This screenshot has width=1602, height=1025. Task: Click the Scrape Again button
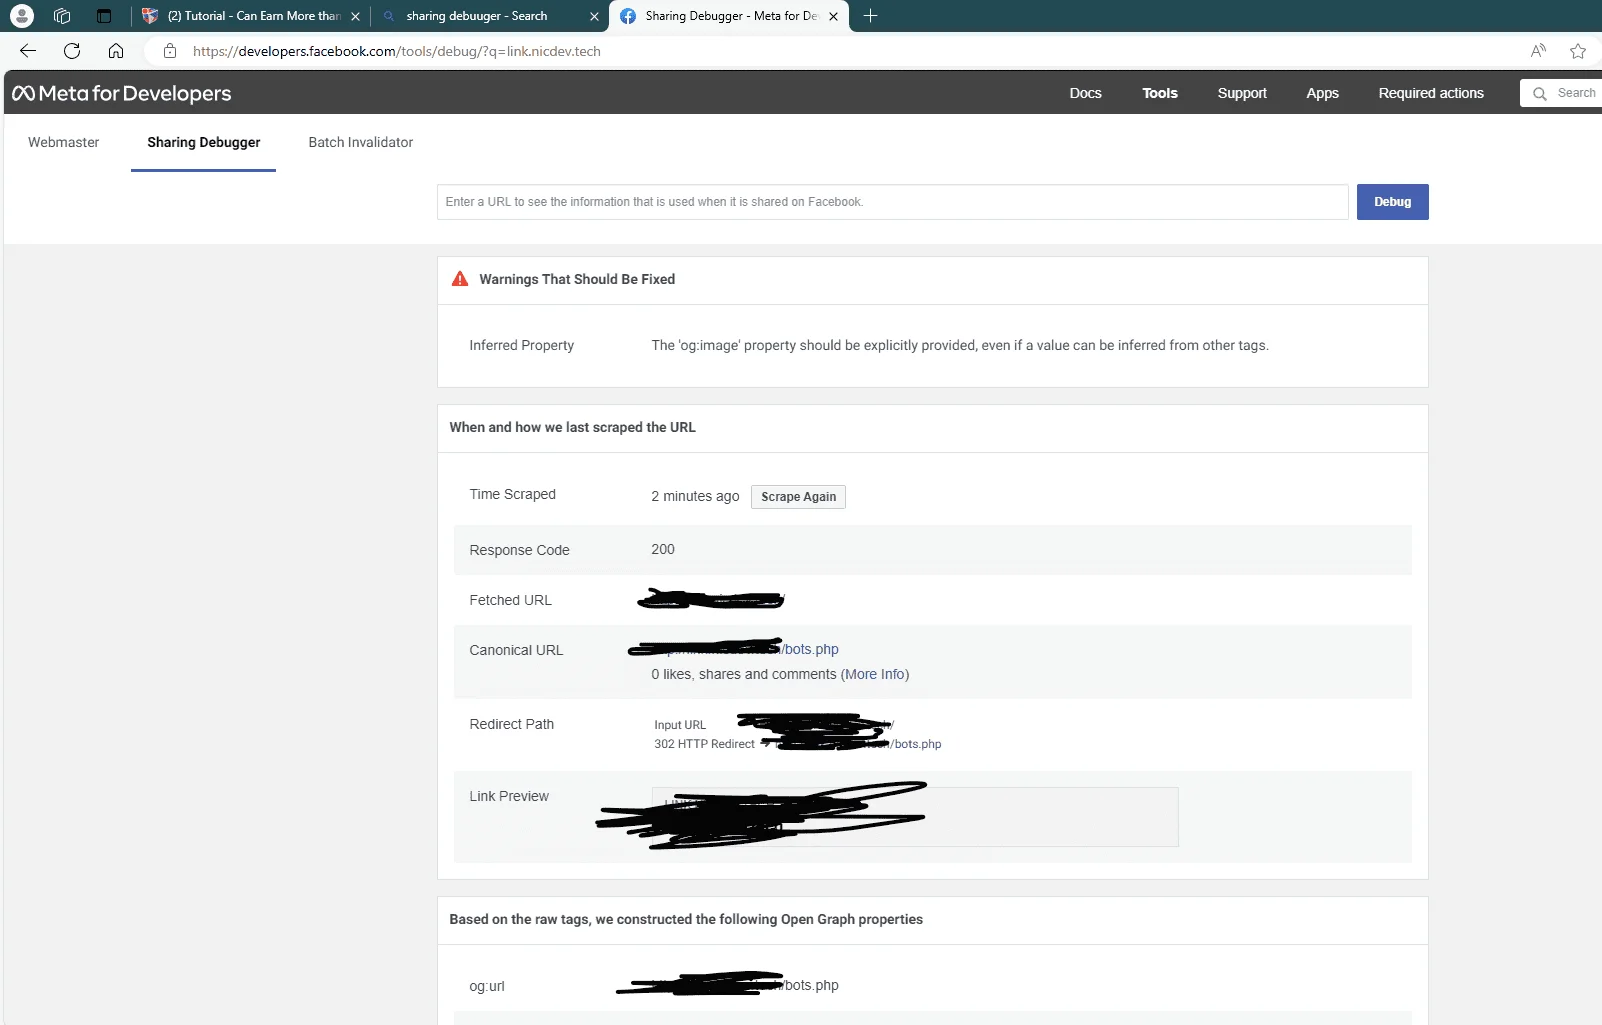[798, 497]
